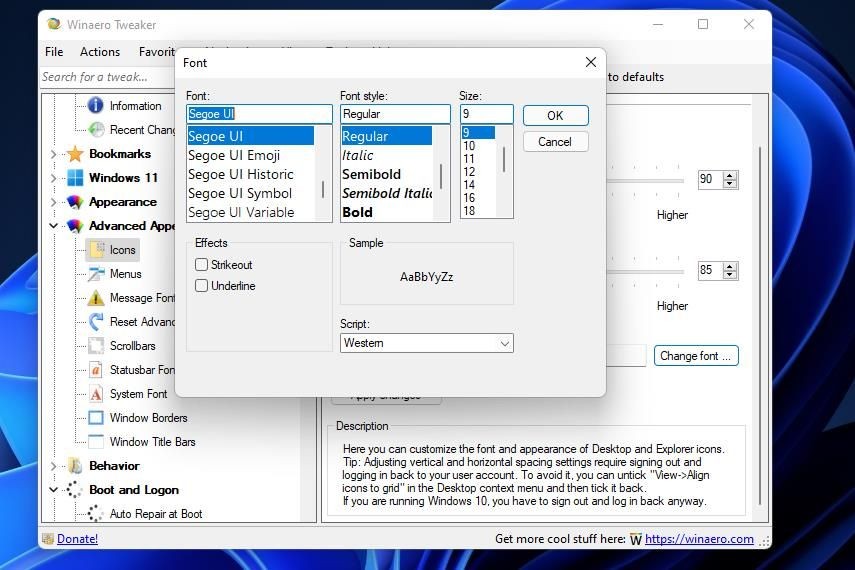Select the Window Borders icon

96,418
